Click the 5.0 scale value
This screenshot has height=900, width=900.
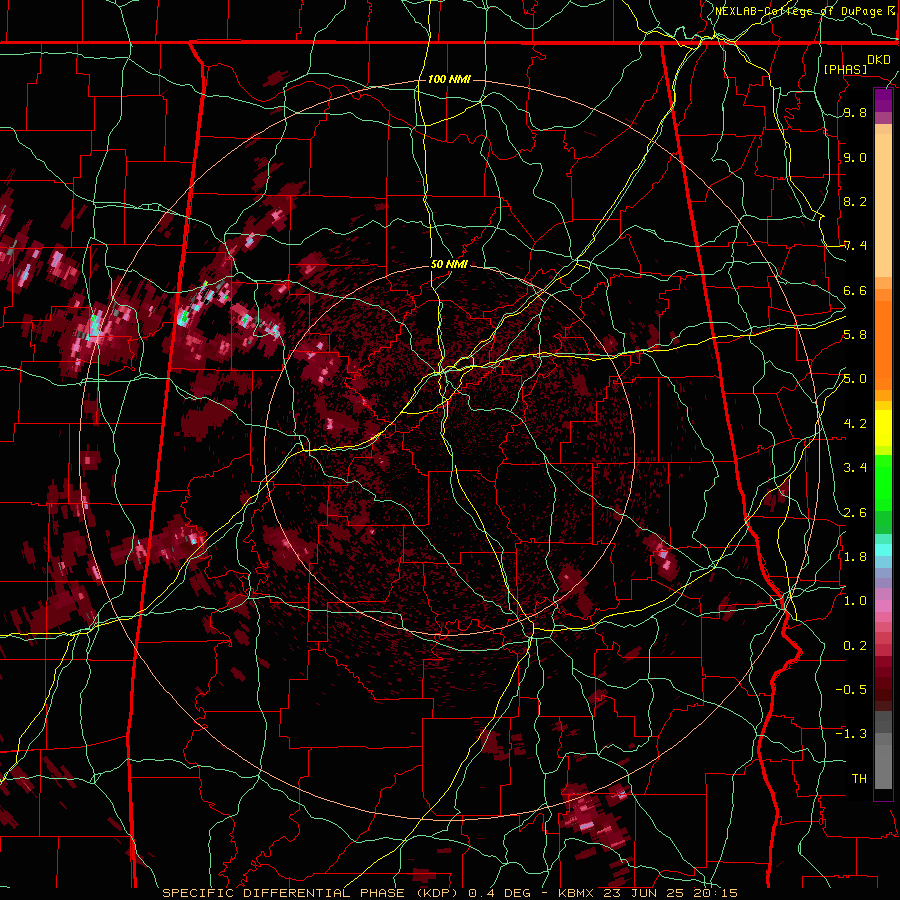(x=855, y=379)
